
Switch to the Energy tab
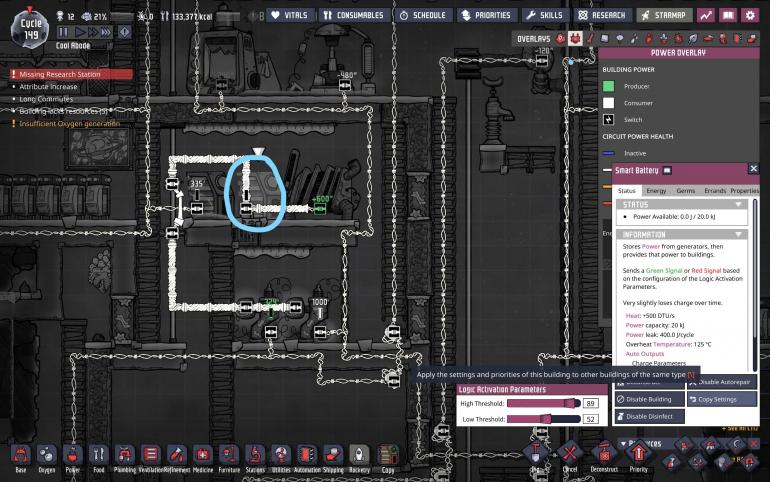[656, 190]
